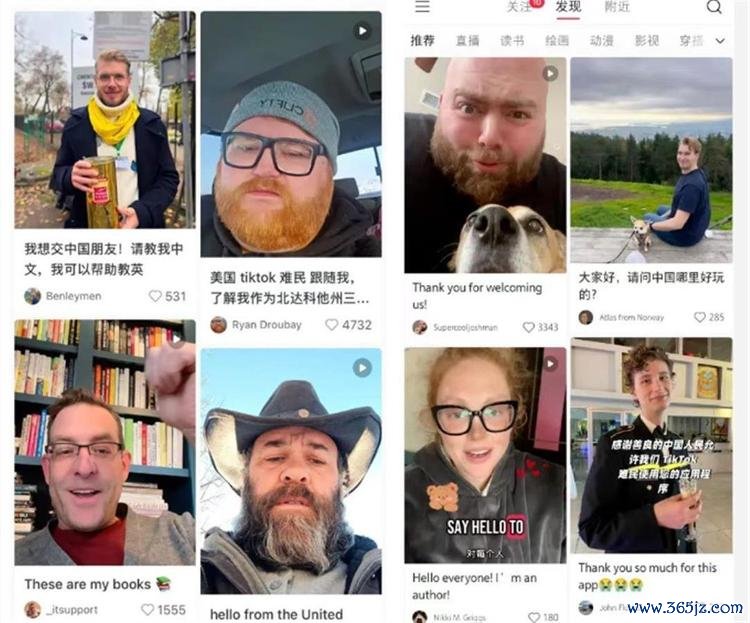Like the _itsupport books post heart
This screenshot has width=750, height=623.
tap(147, 610)
